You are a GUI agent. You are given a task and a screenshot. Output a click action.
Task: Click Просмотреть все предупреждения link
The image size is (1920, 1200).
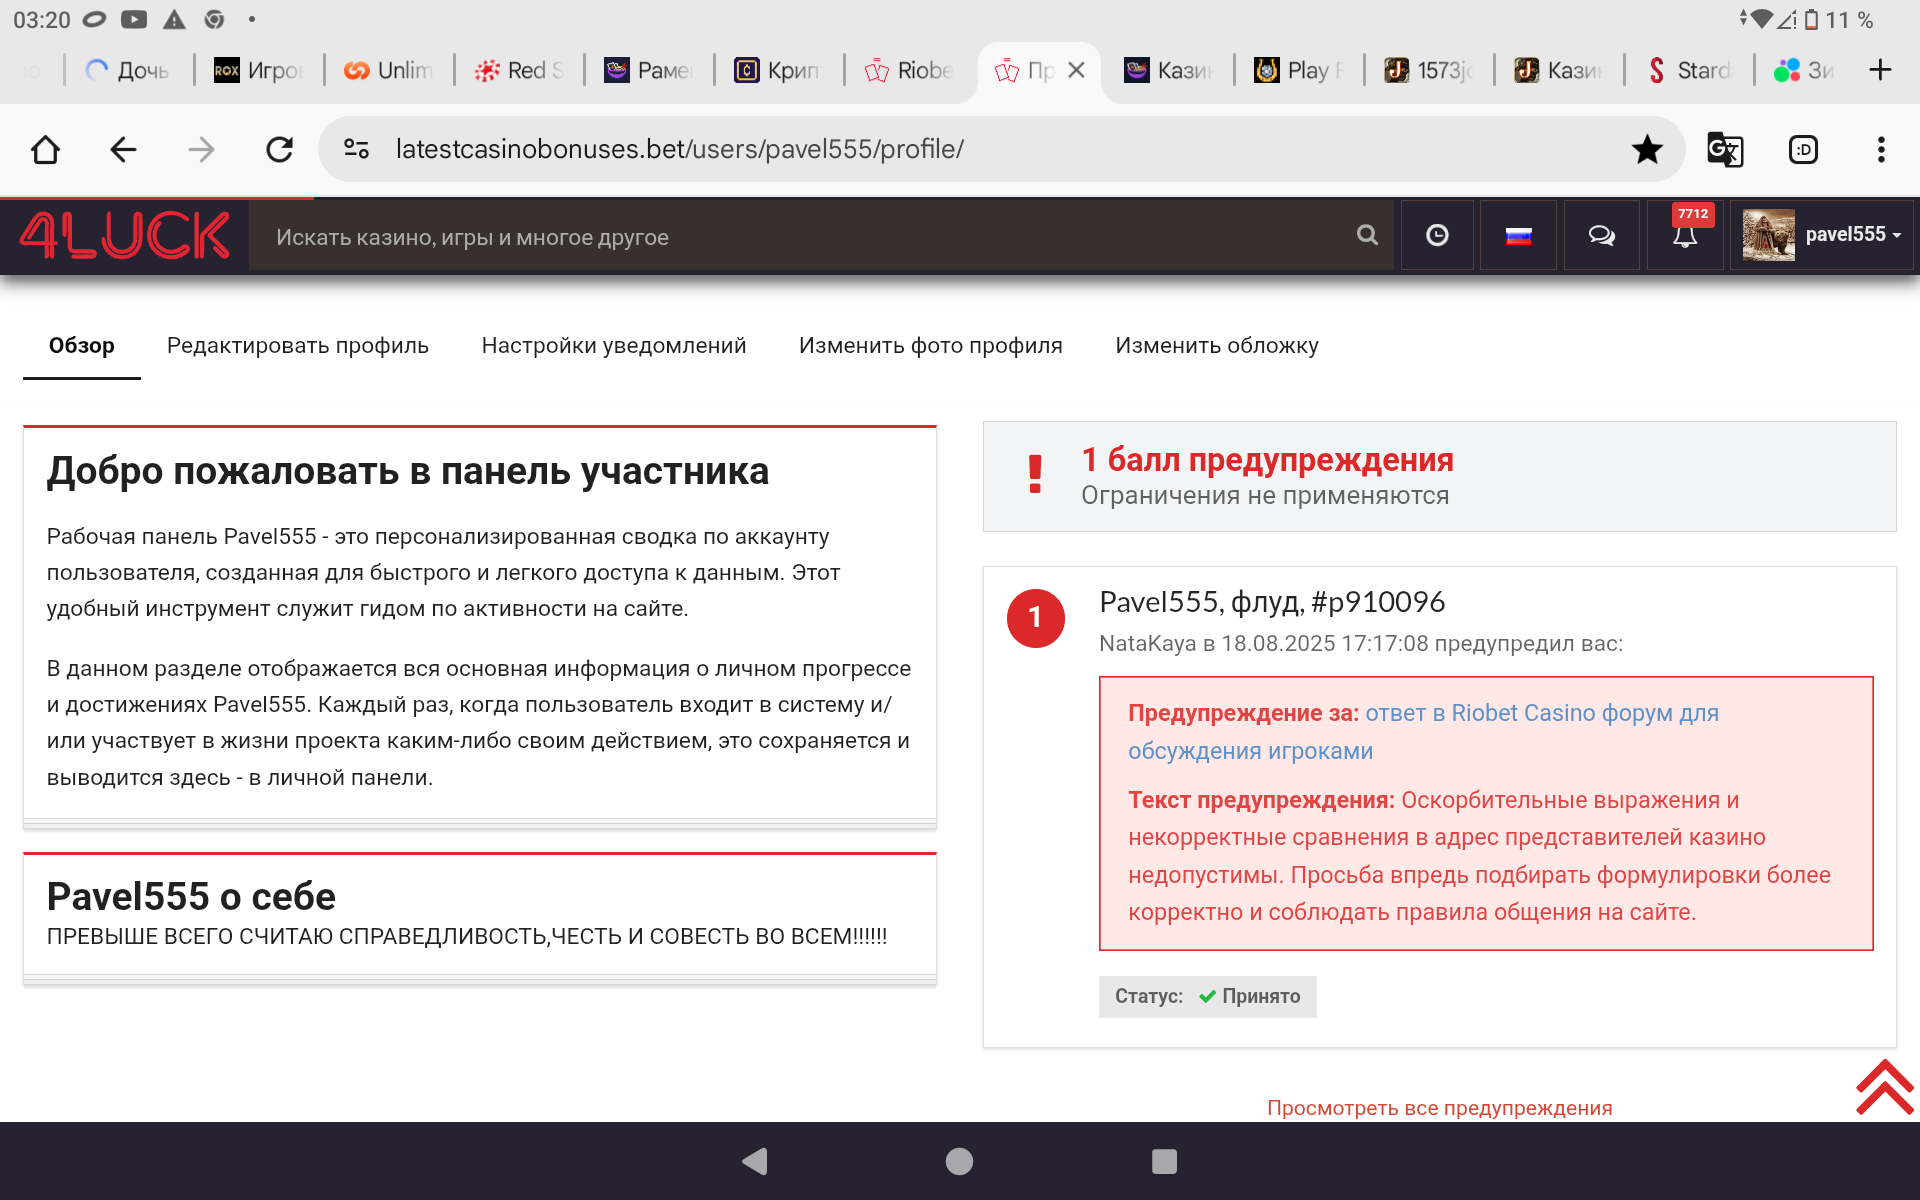click(x=1439, y=1108)
